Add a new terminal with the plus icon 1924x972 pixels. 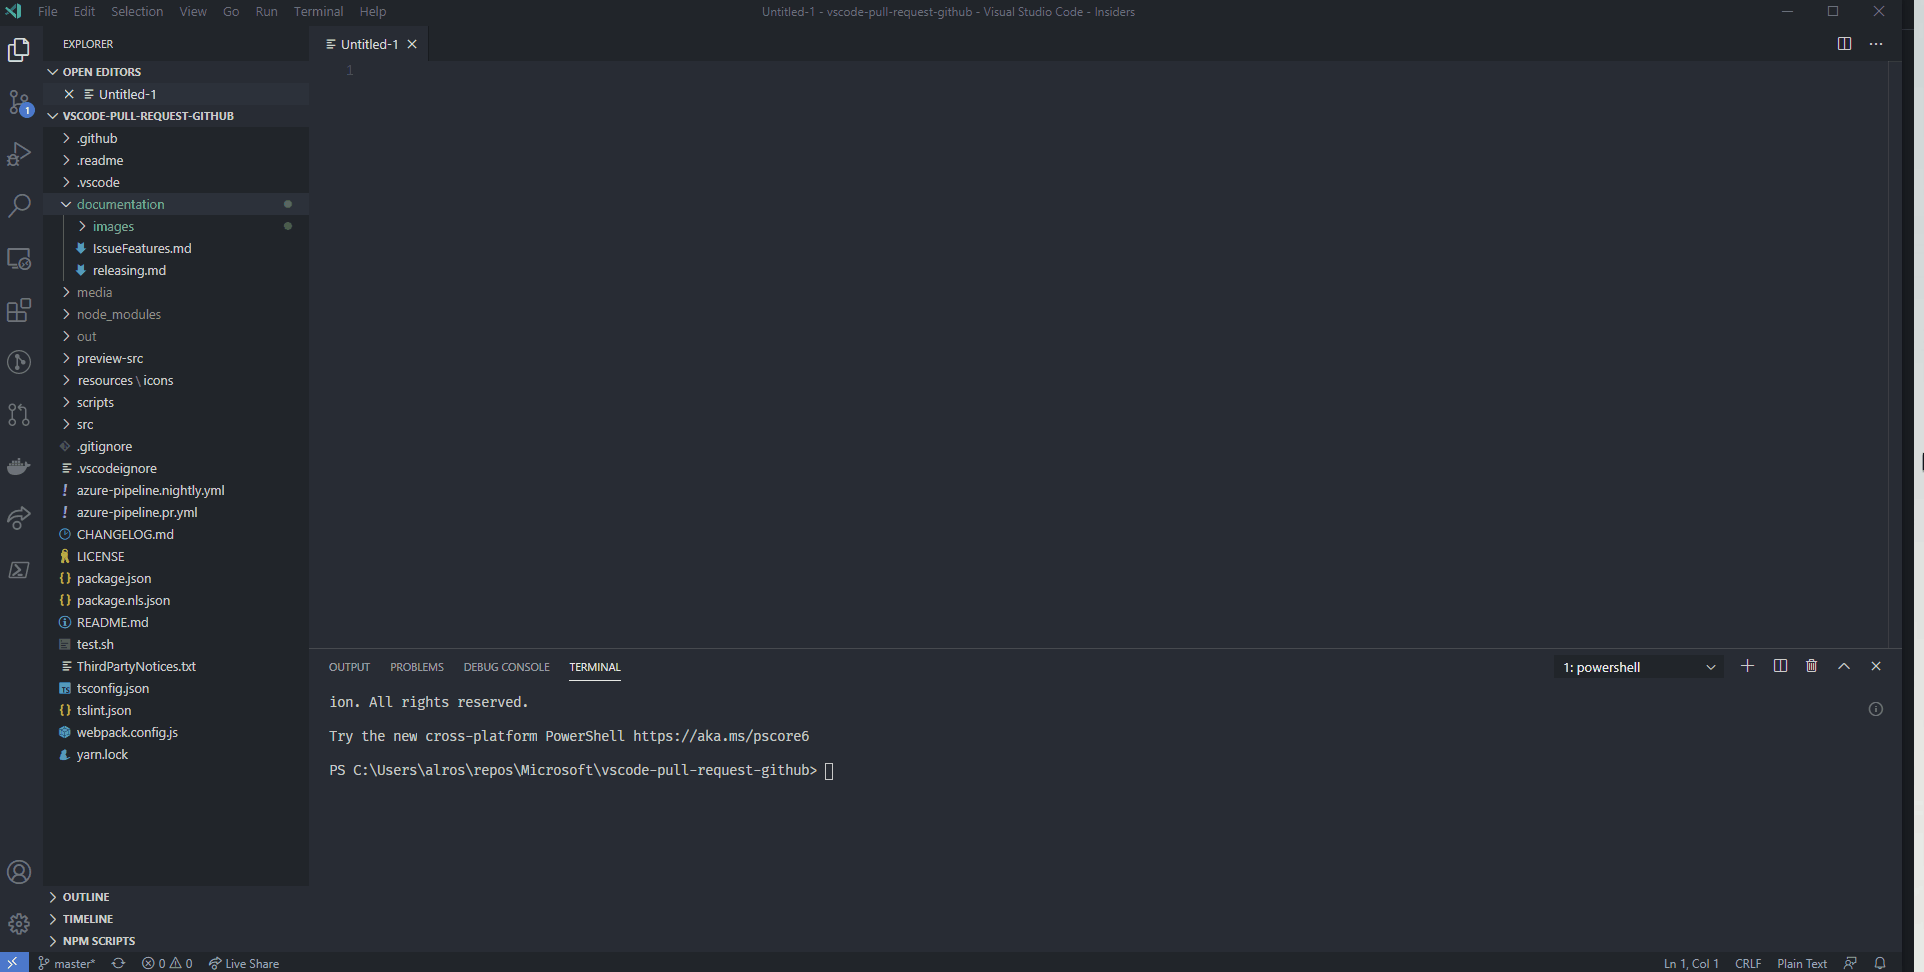(1747, 666)
